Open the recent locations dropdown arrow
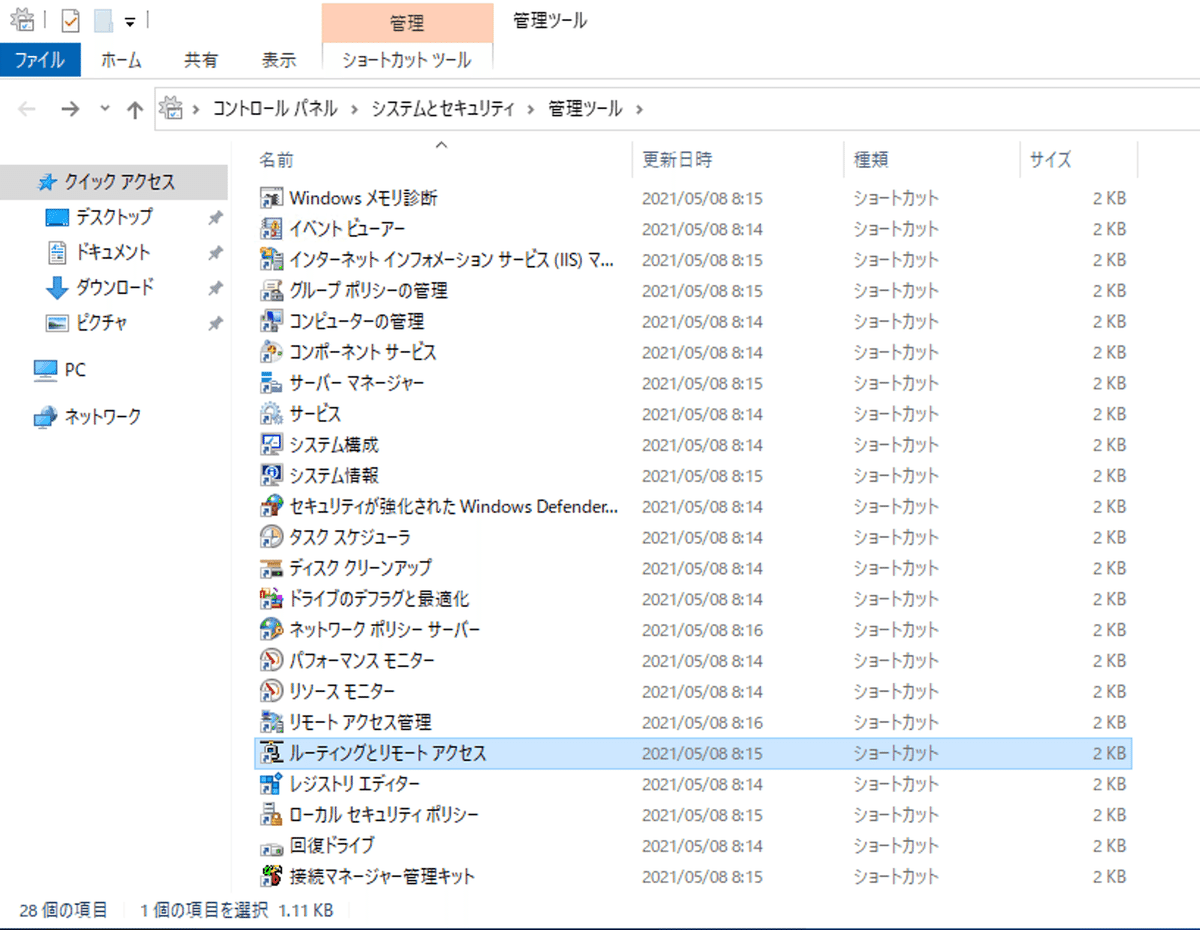1200x930 pixels. pos(104,110)
